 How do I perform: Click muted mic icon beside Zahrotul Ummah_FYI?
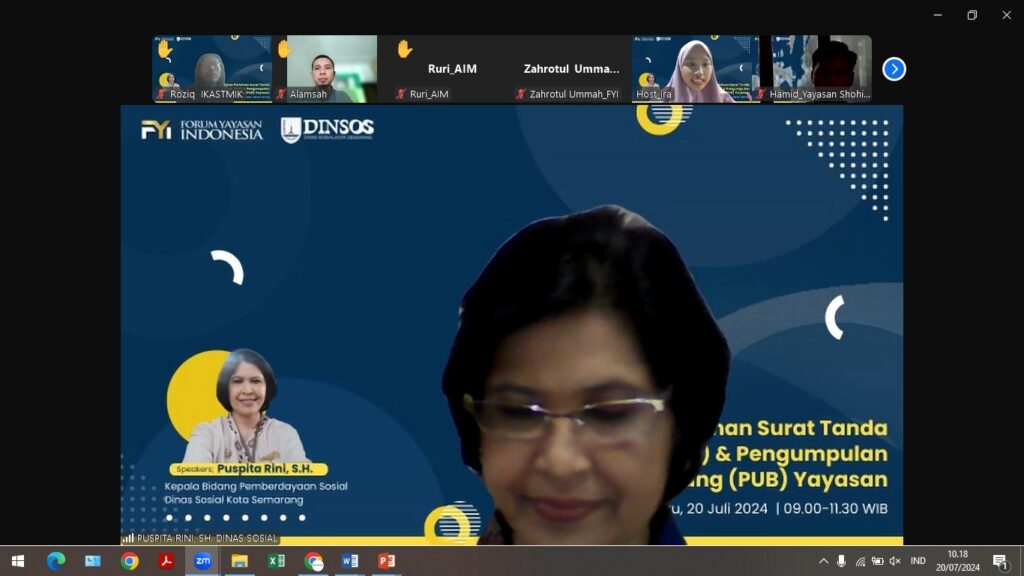(520, 94)
